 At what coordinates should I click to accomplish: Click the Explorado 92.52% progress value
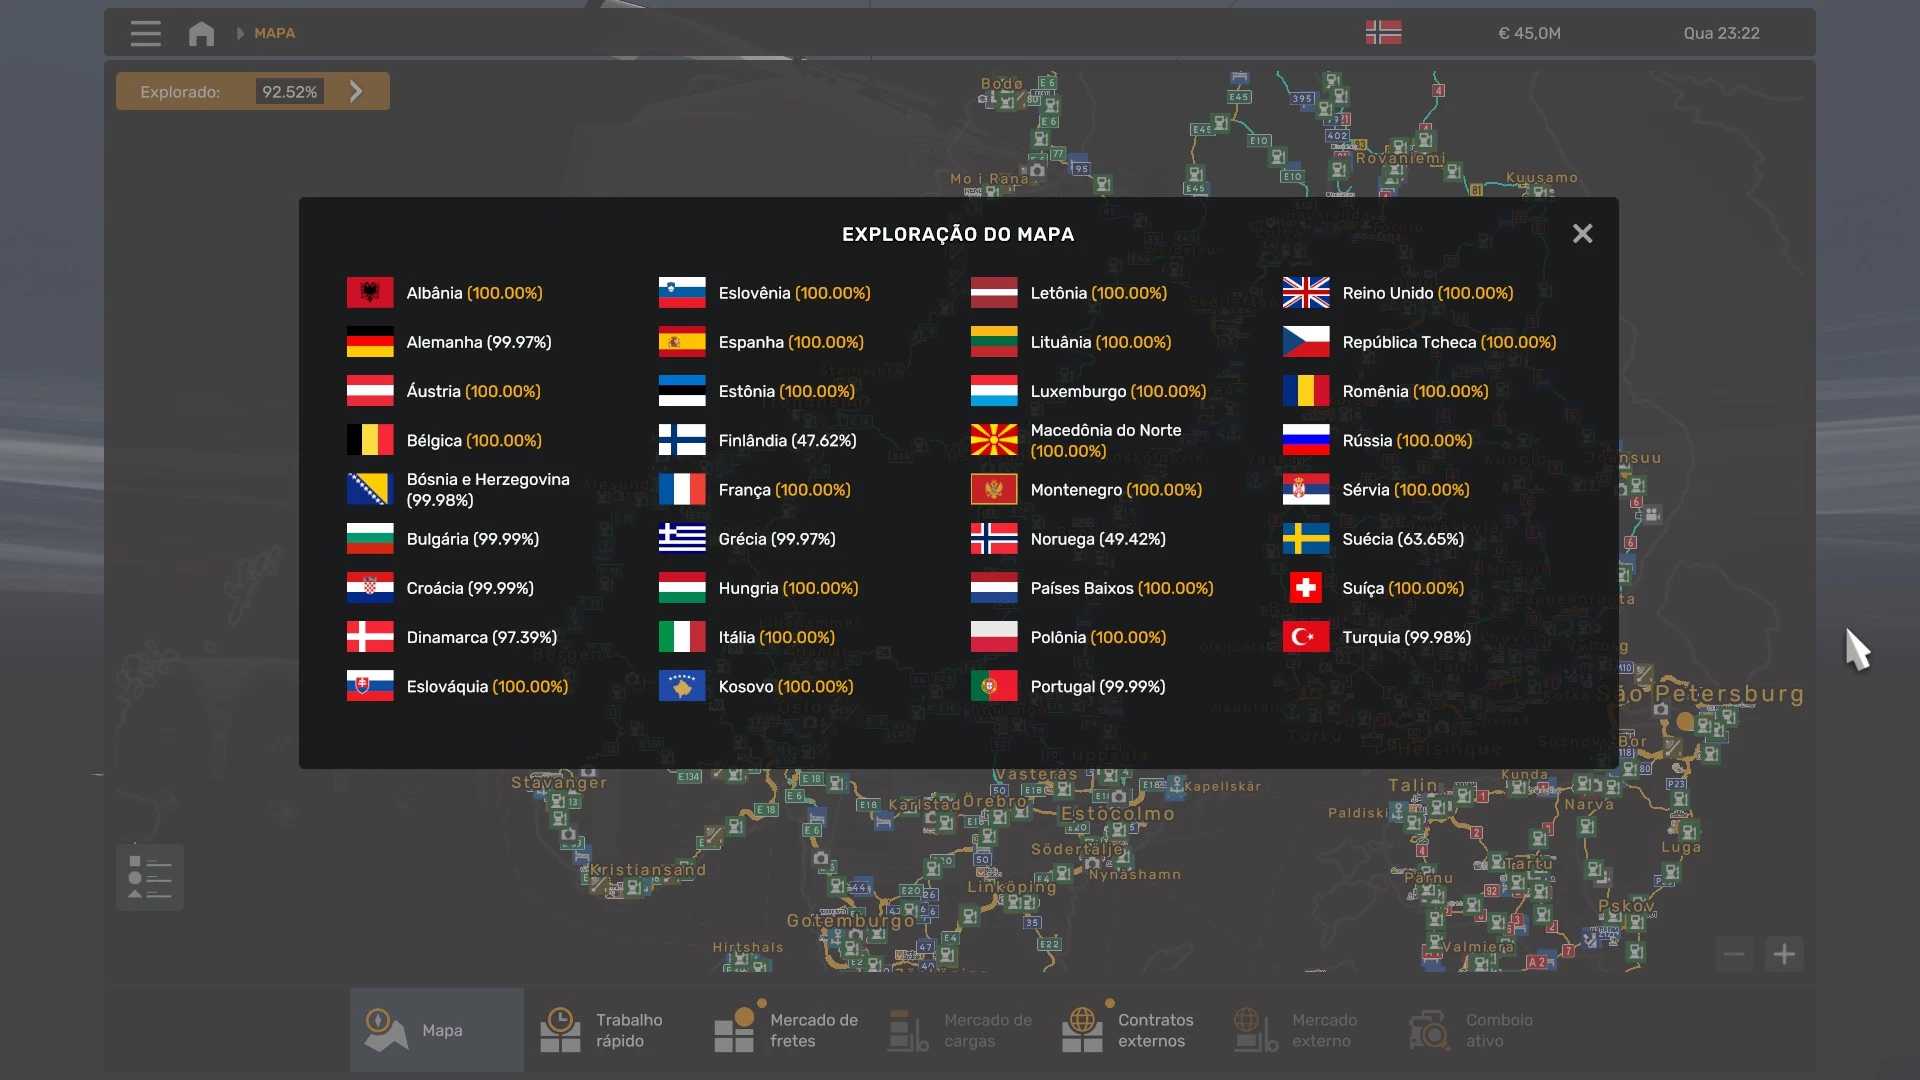[289, 92]
